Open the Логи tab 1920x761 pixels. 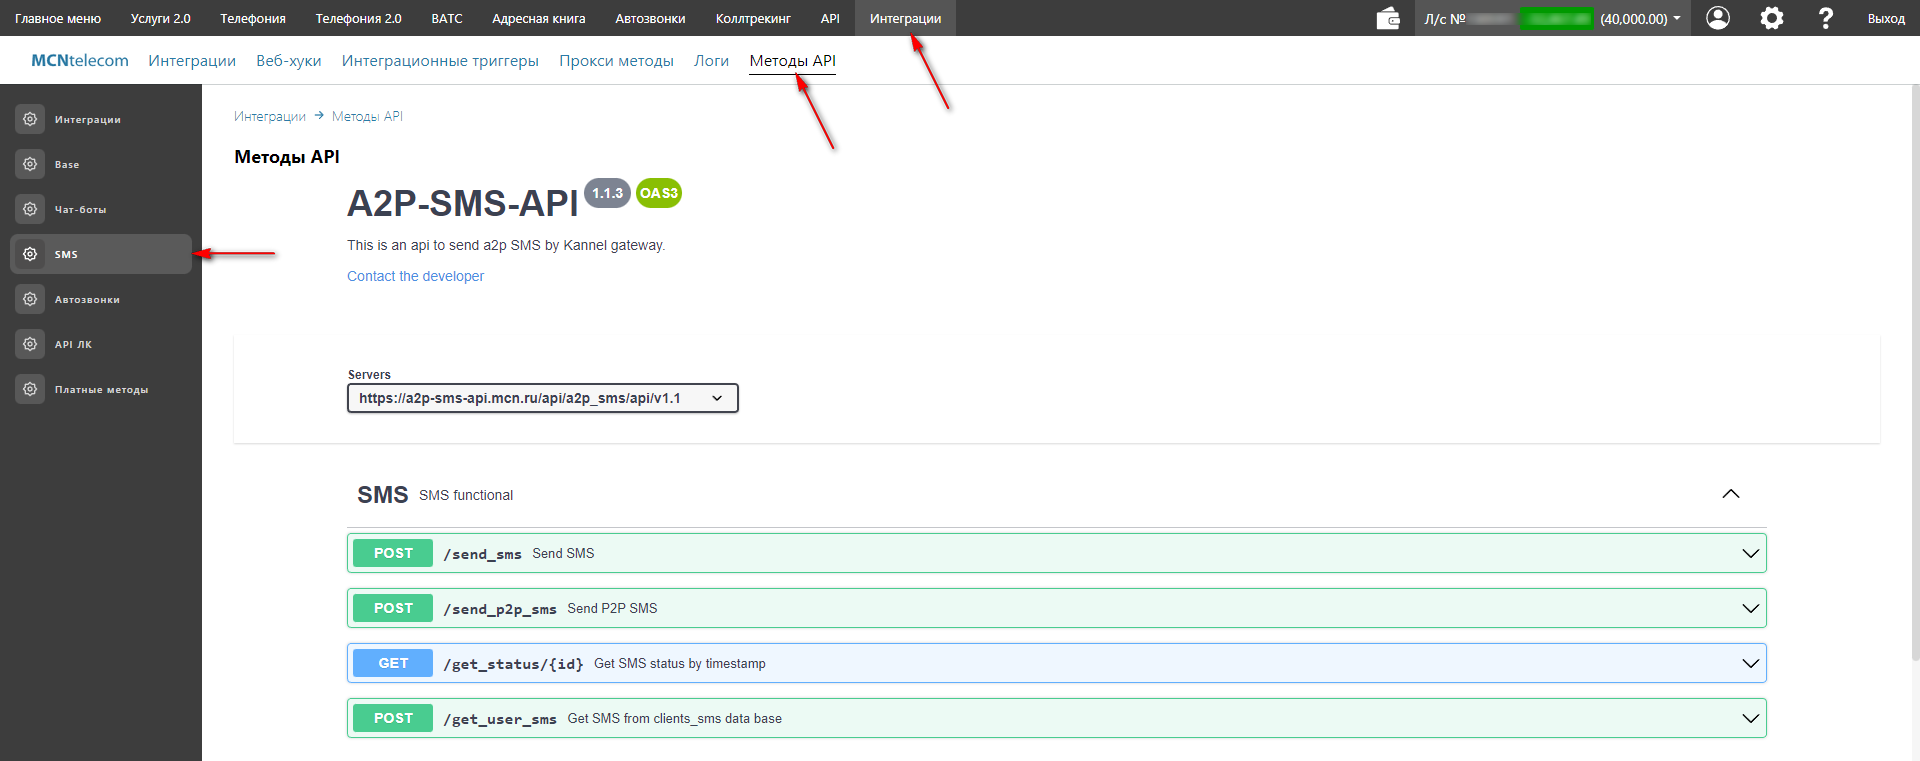711,61
